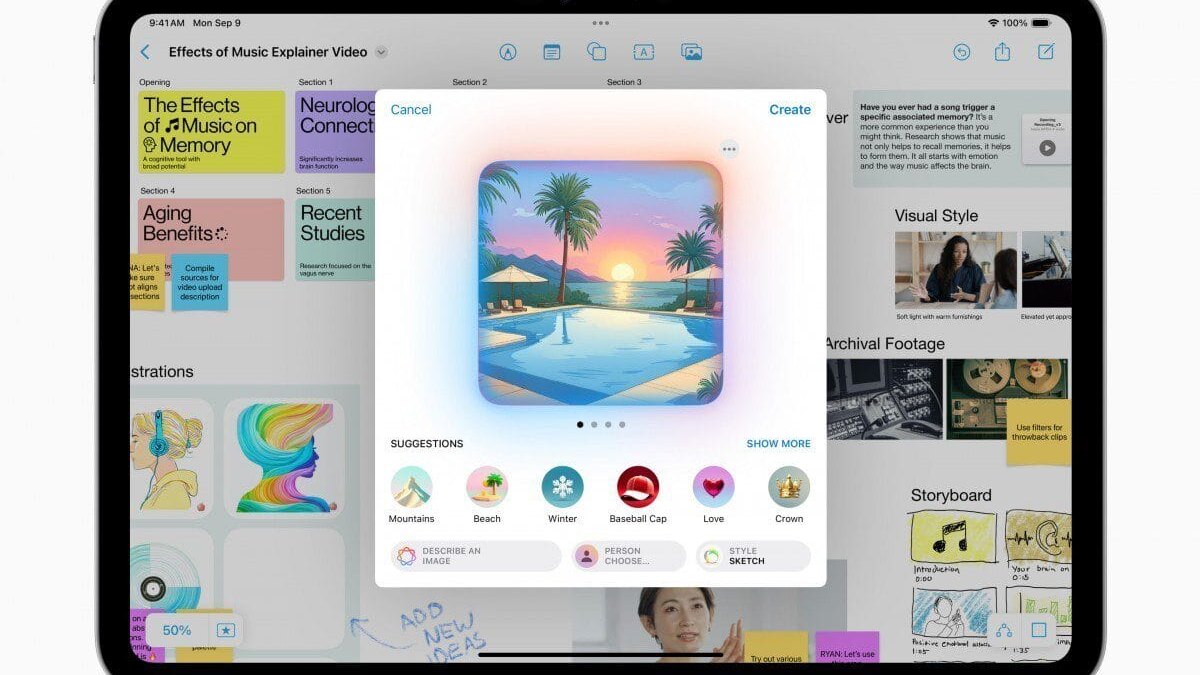Add a text box using the toolbar icon
Viewport: 1200px width, 675px height.
[644, 51]
